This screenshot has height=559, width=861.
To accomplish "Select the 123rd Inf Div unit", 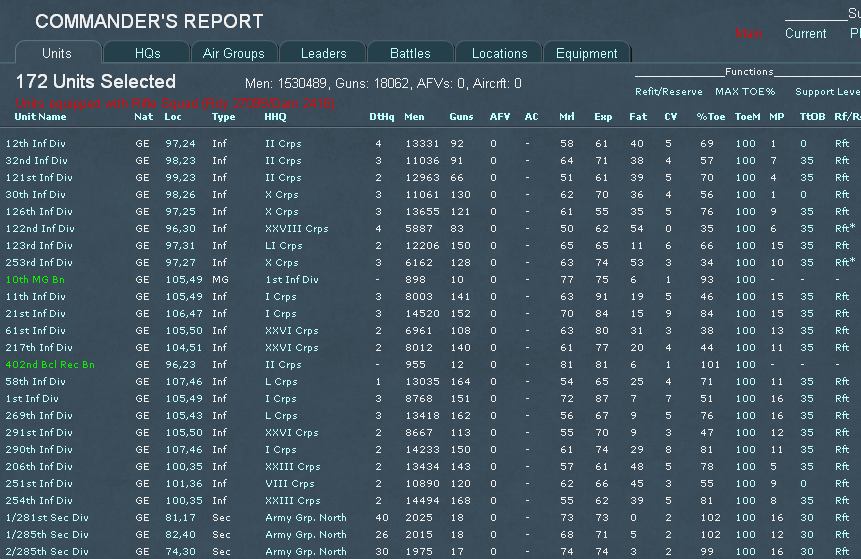I will [x=39, y=245].
